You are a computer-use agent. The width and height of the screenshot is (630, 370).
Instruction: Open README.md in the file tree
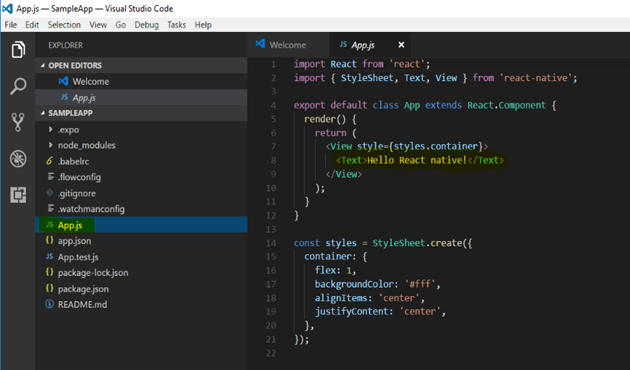click(x=141, y=304)
